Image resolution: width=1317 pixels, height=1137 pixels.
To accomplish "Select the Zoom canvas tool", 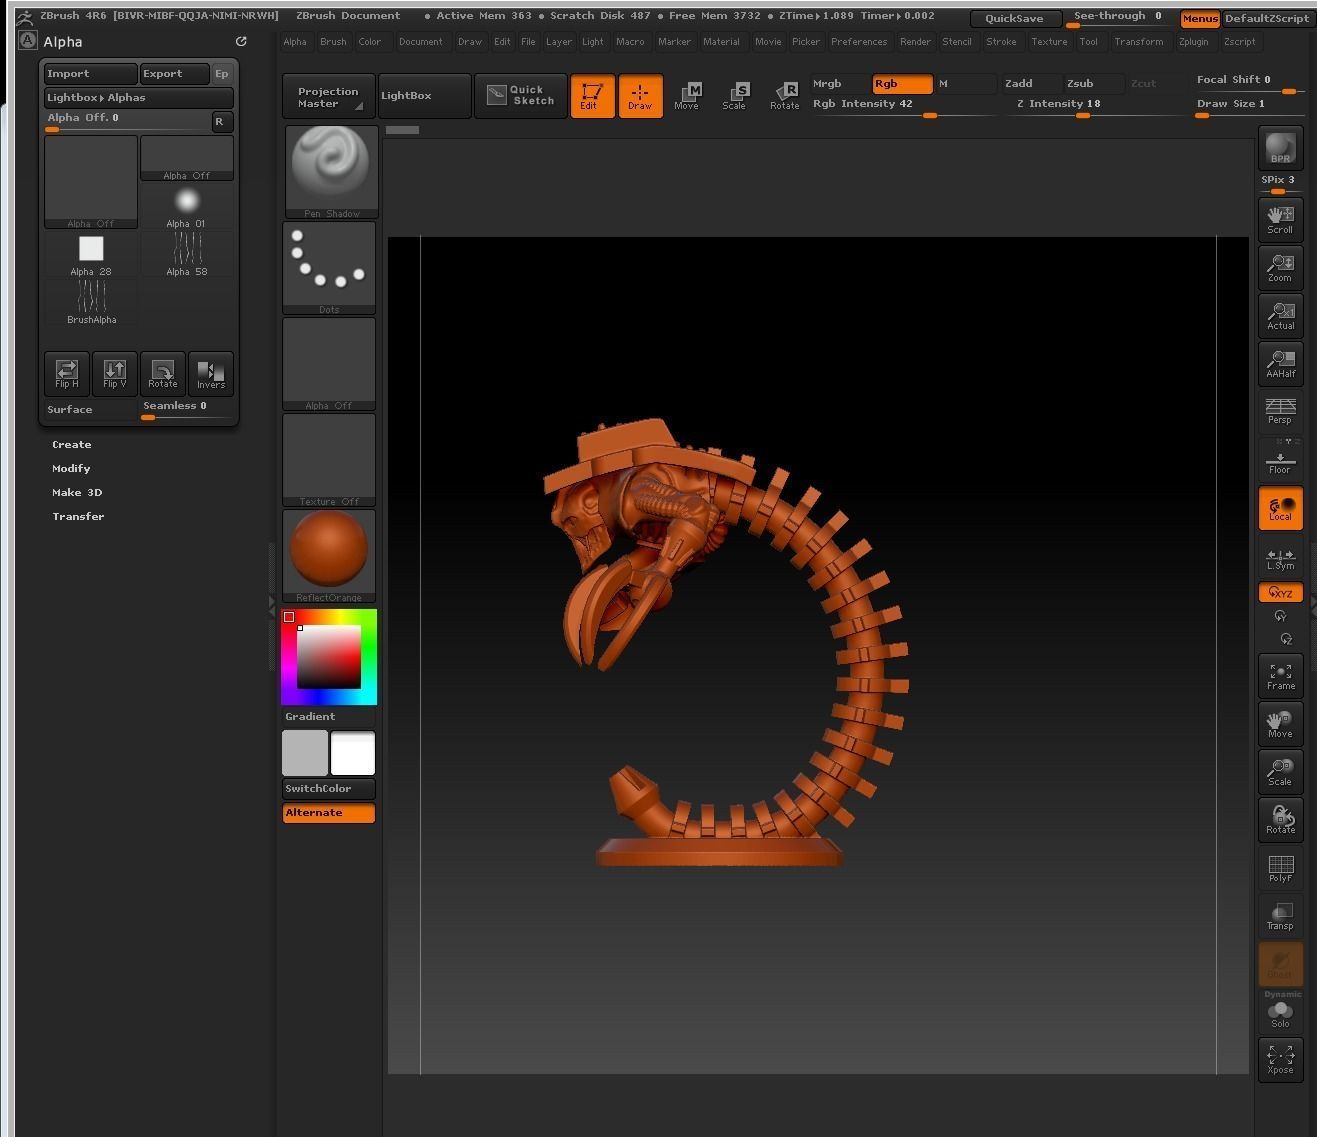I will [1280, 267].
